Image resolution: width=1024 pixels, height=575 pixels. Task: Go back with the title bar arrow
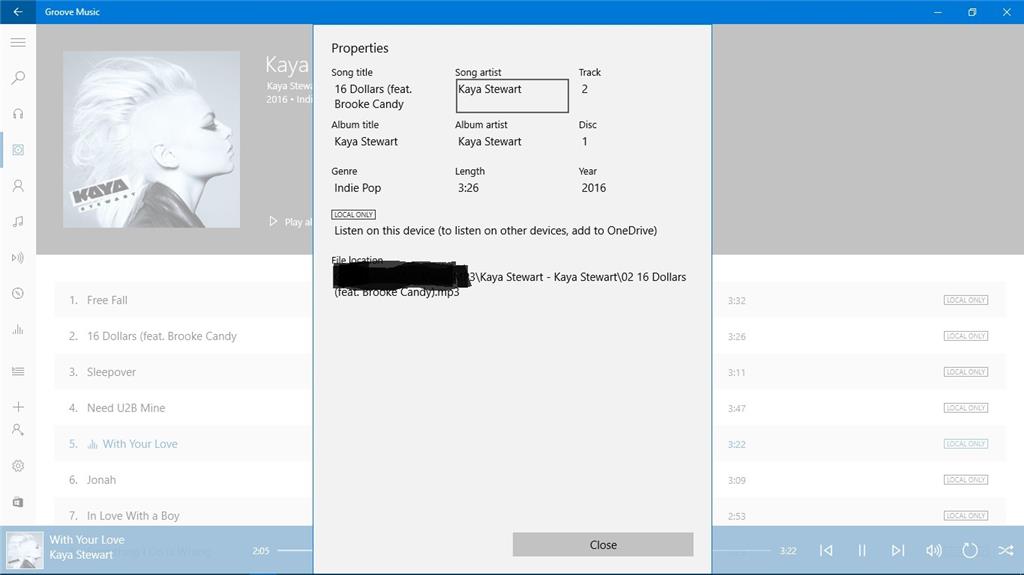tap(18, 12)
